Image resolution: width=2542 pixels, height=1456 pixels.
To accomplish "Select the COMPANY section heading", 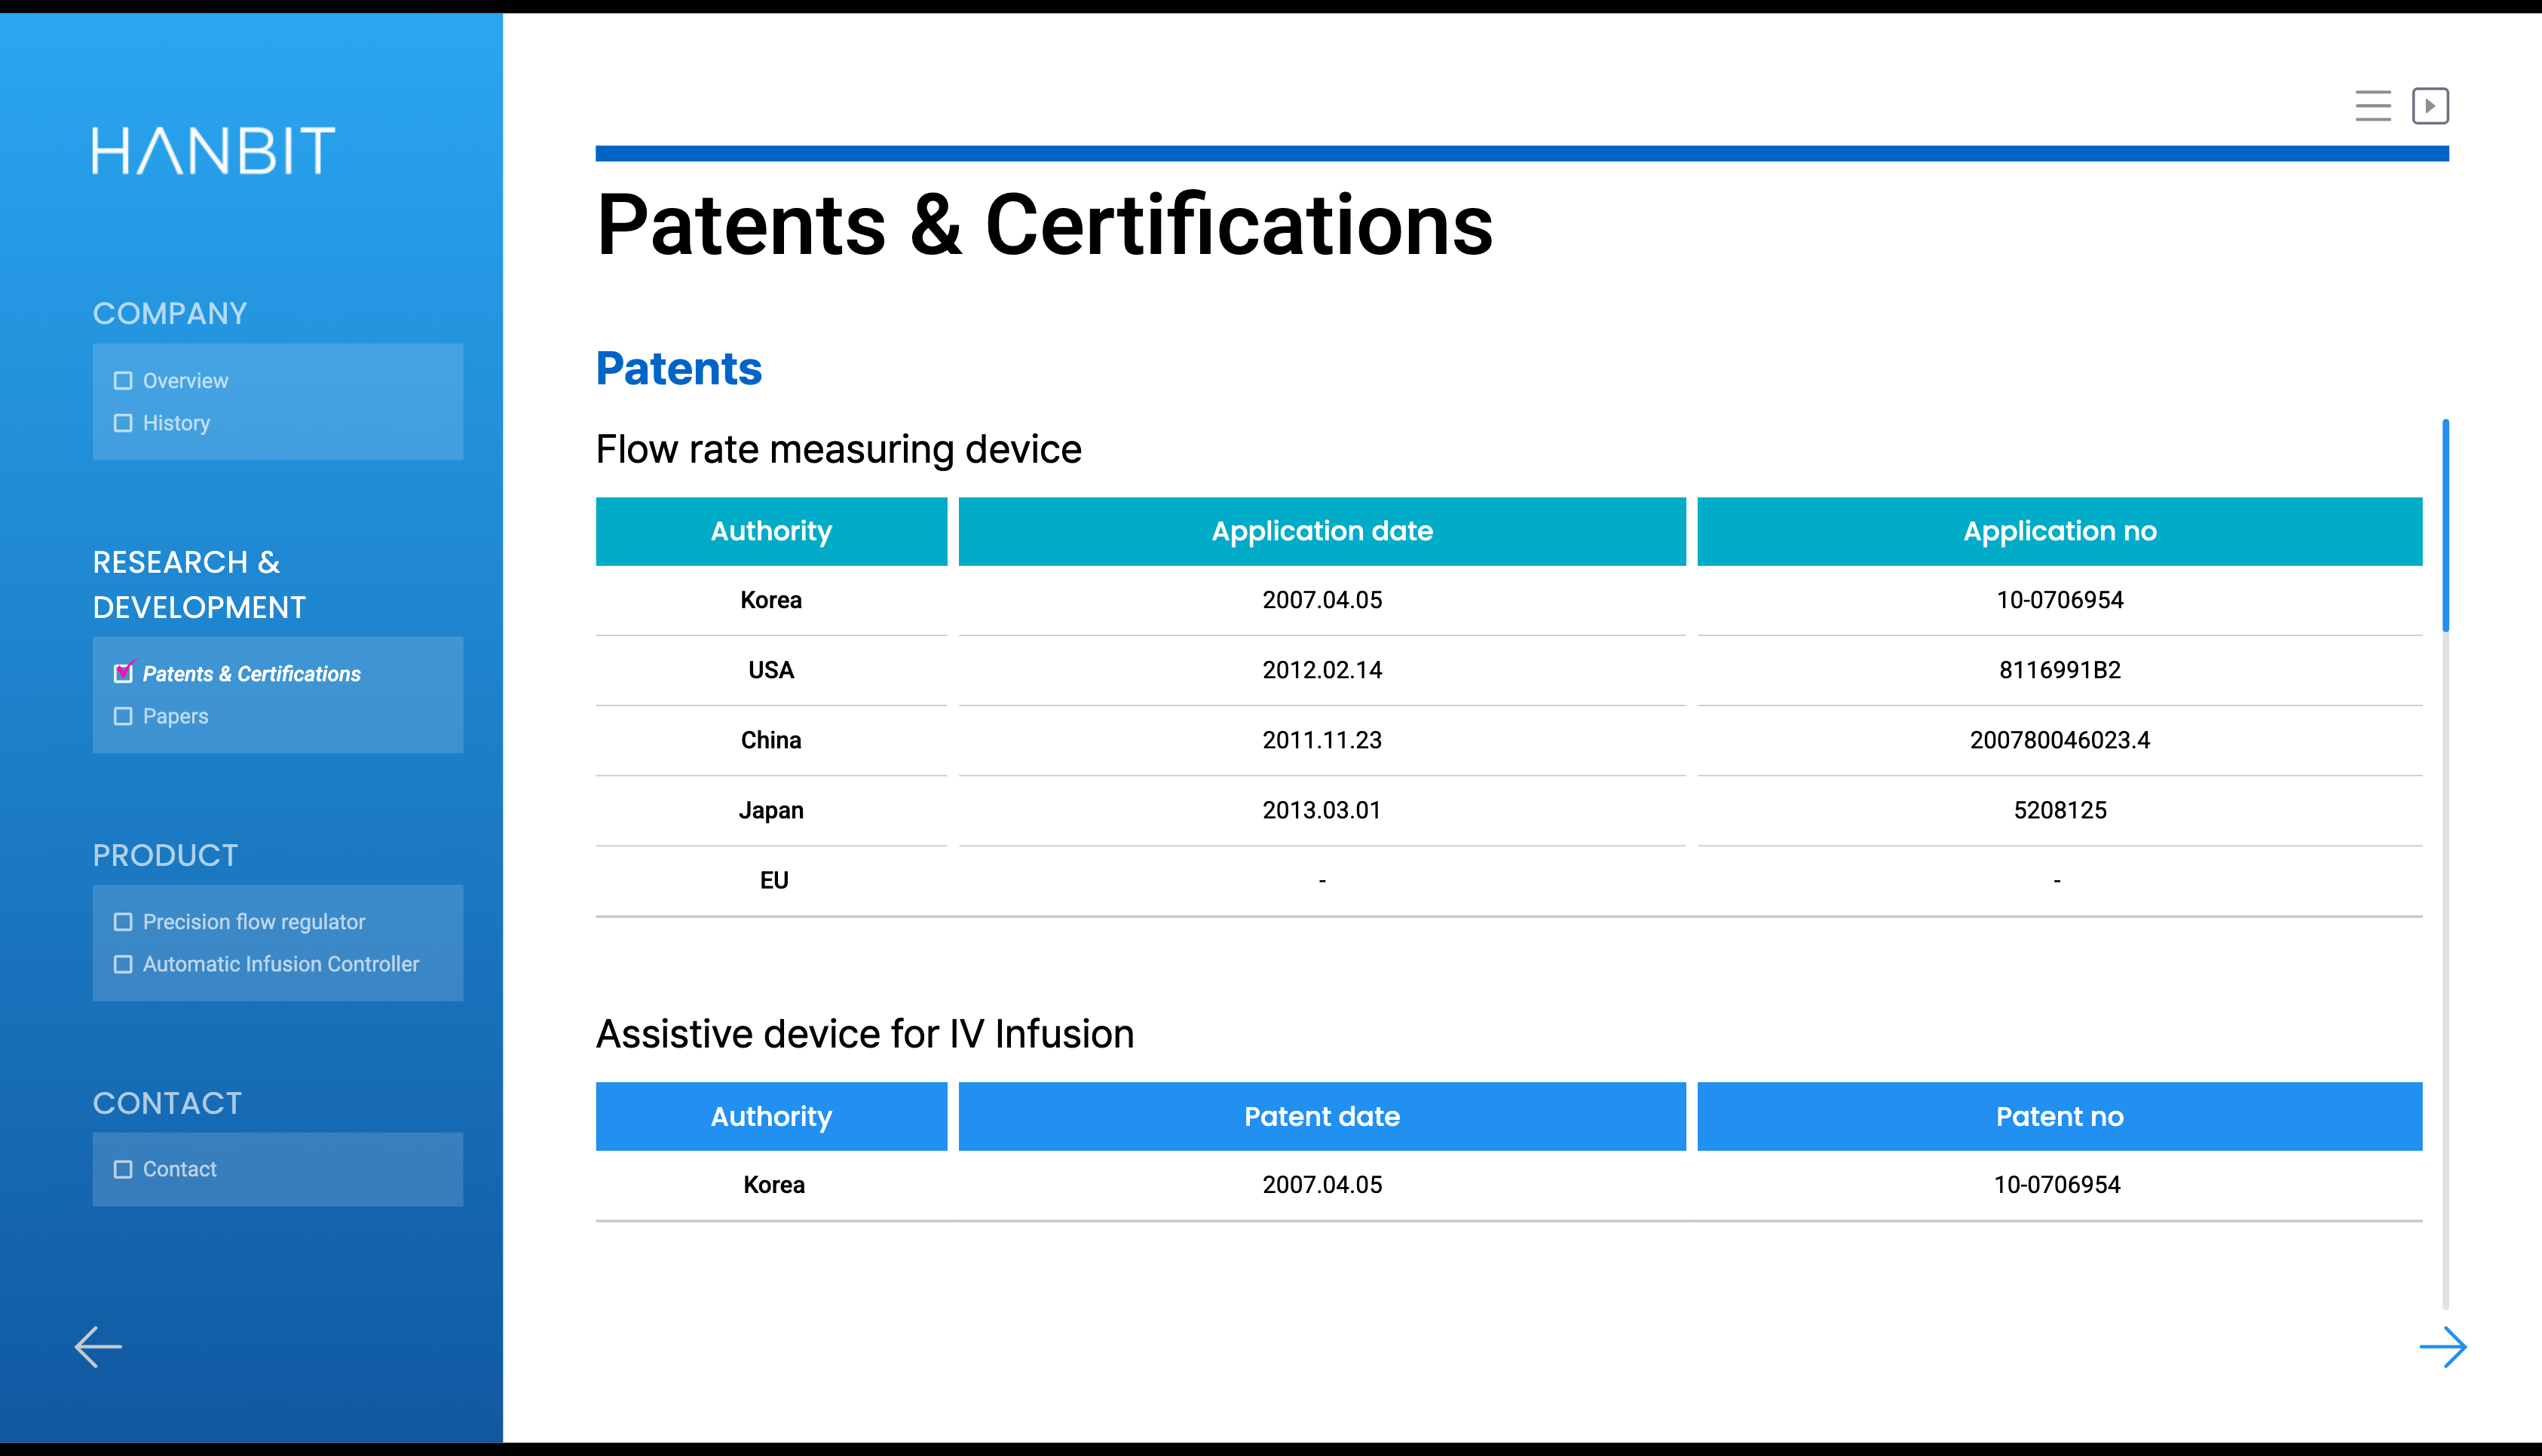I will click(170, 314).
